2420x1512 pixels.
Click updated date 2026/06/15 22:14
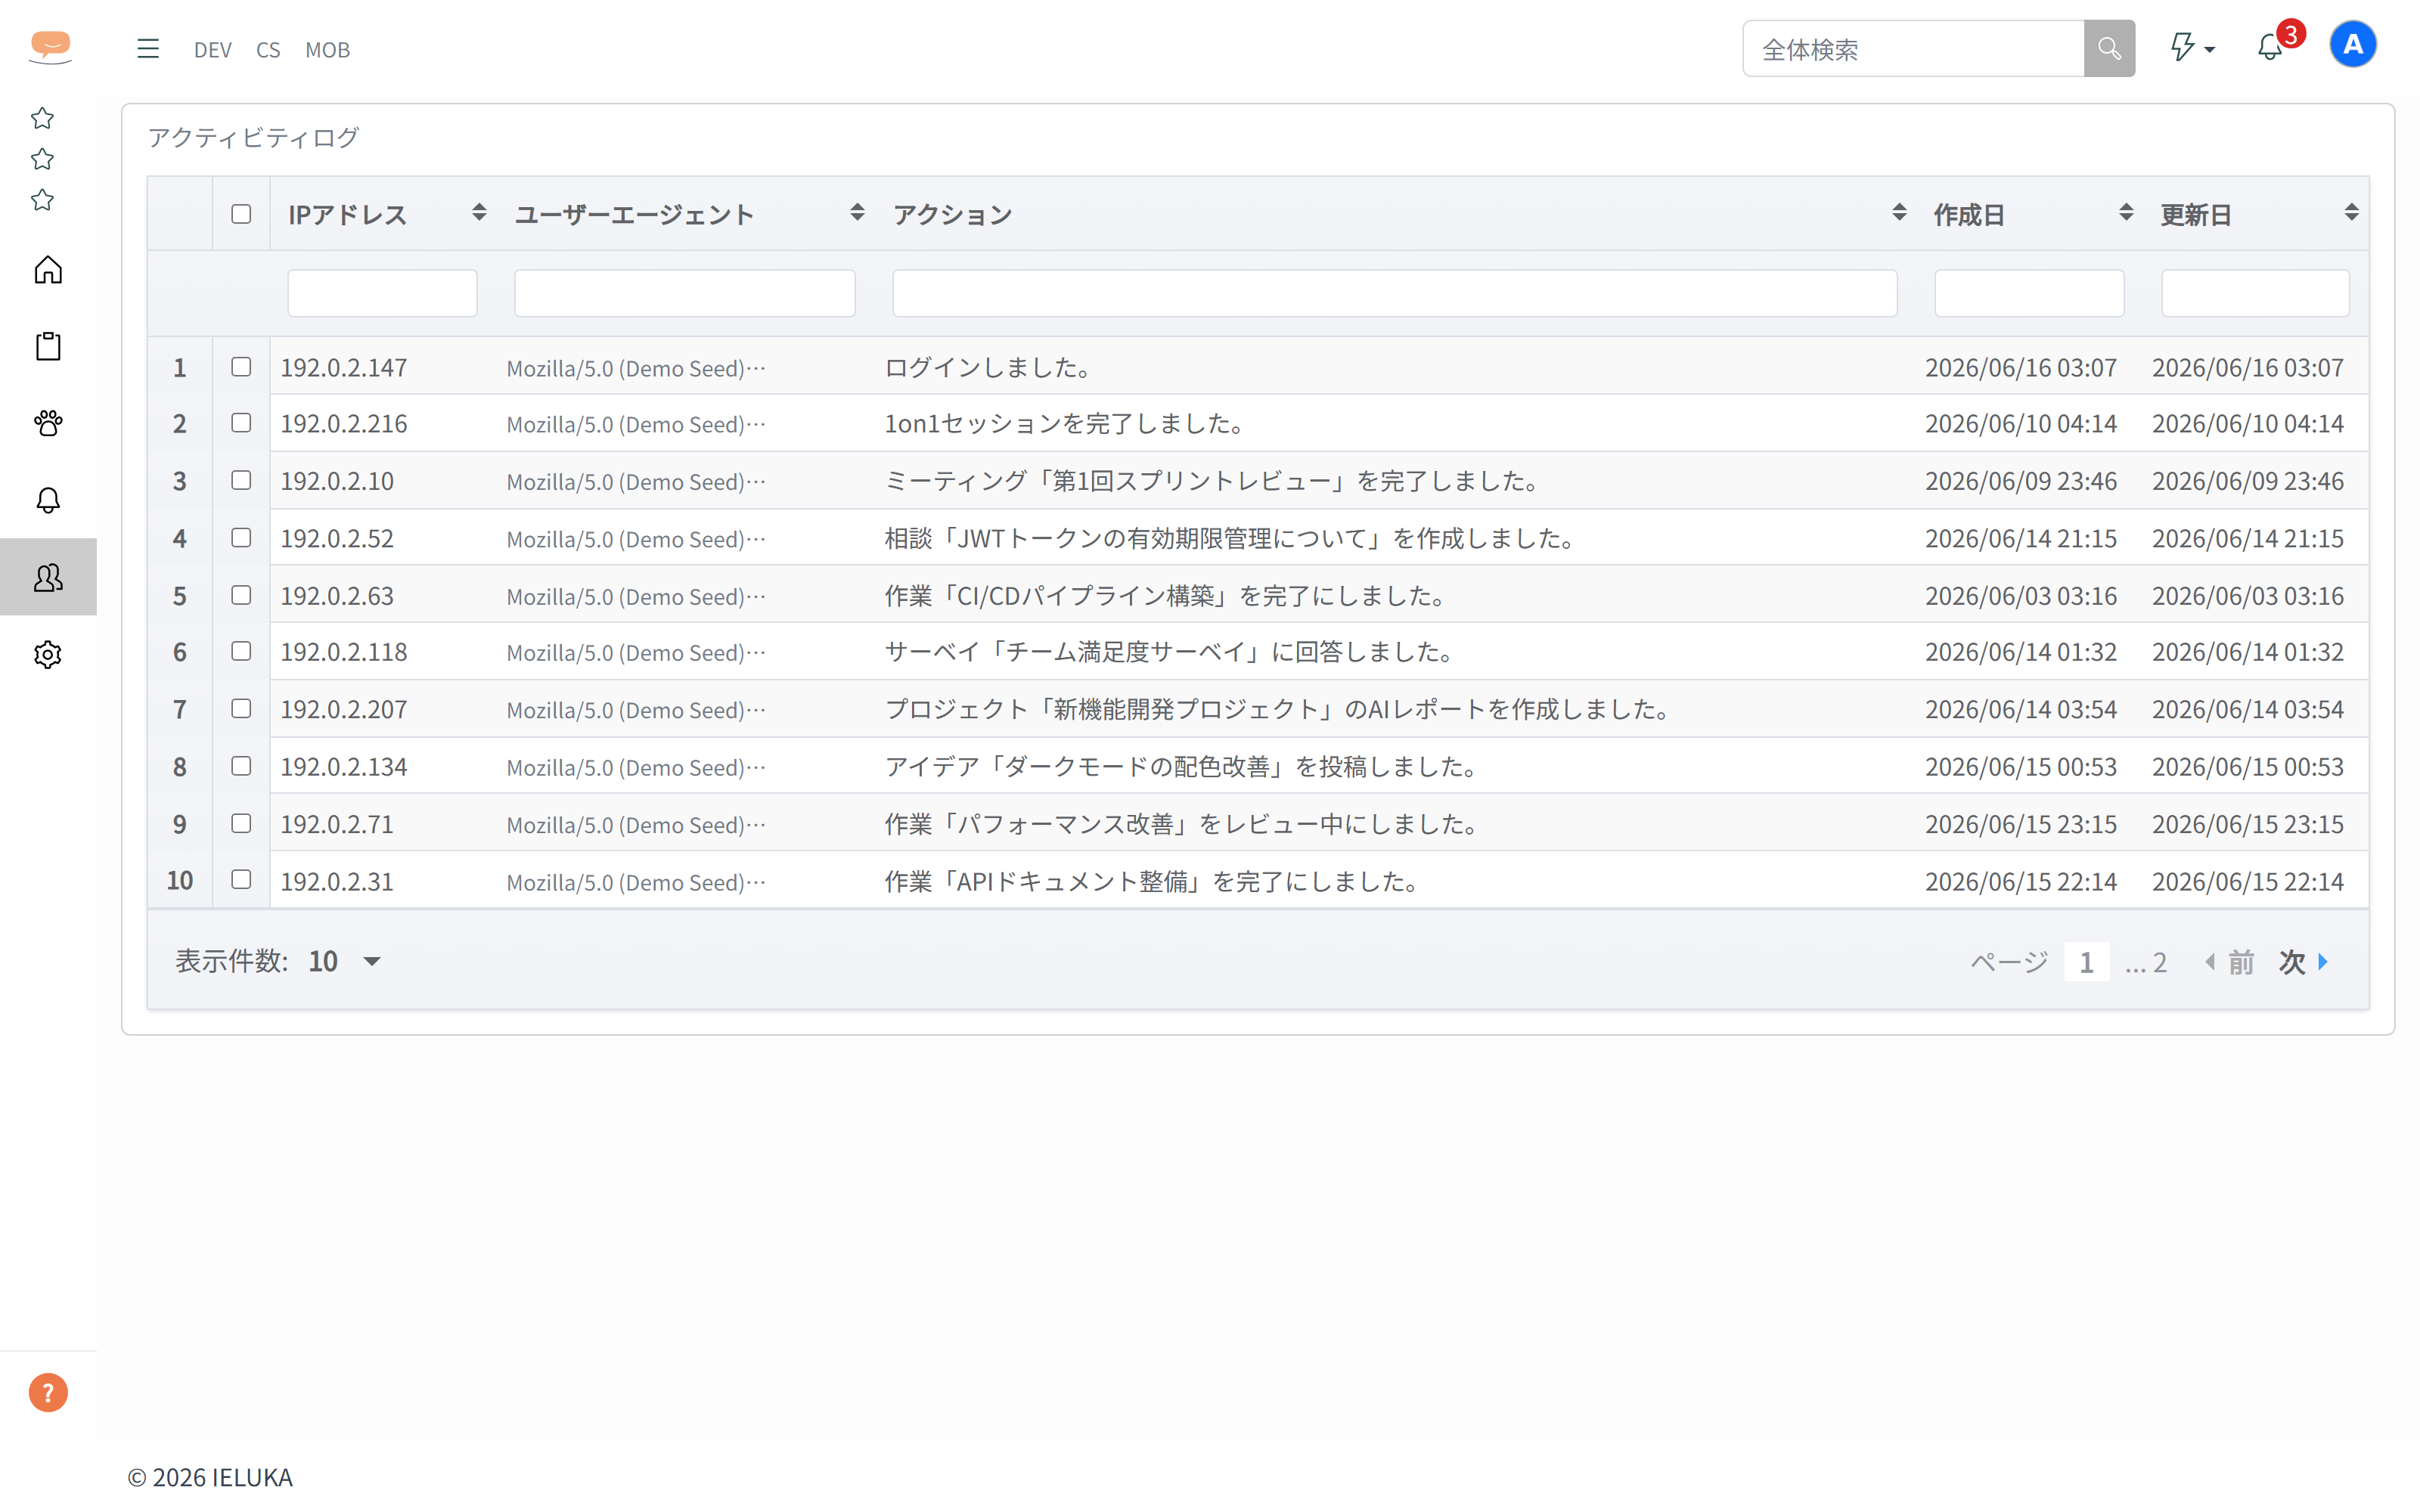(2248, 881)
